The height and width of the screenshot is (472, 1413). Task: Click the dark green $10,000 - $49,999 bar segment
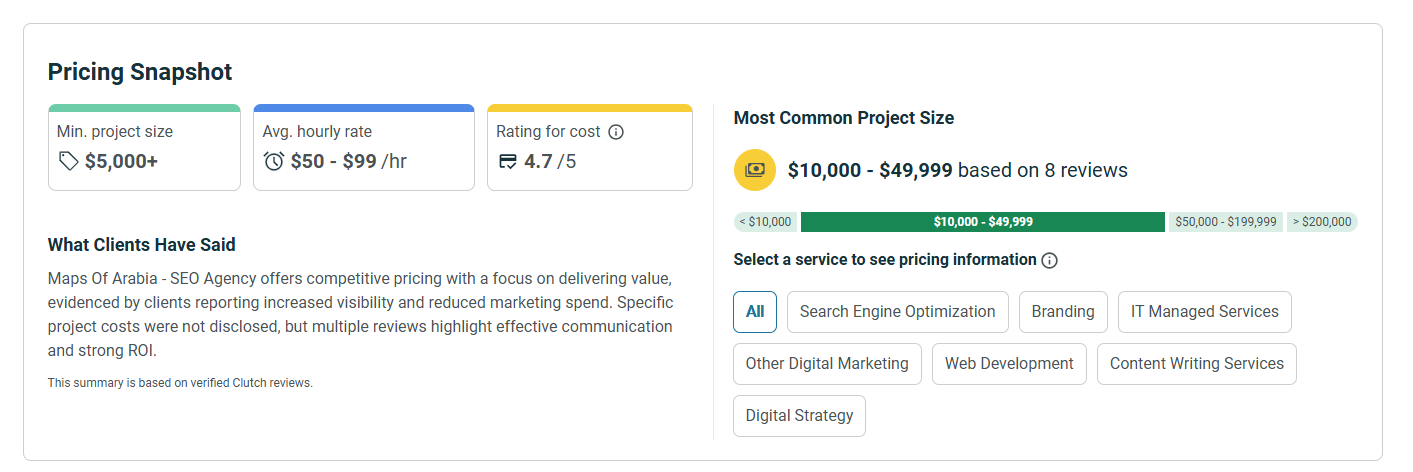pyautogui.click(x=983, y=222)
